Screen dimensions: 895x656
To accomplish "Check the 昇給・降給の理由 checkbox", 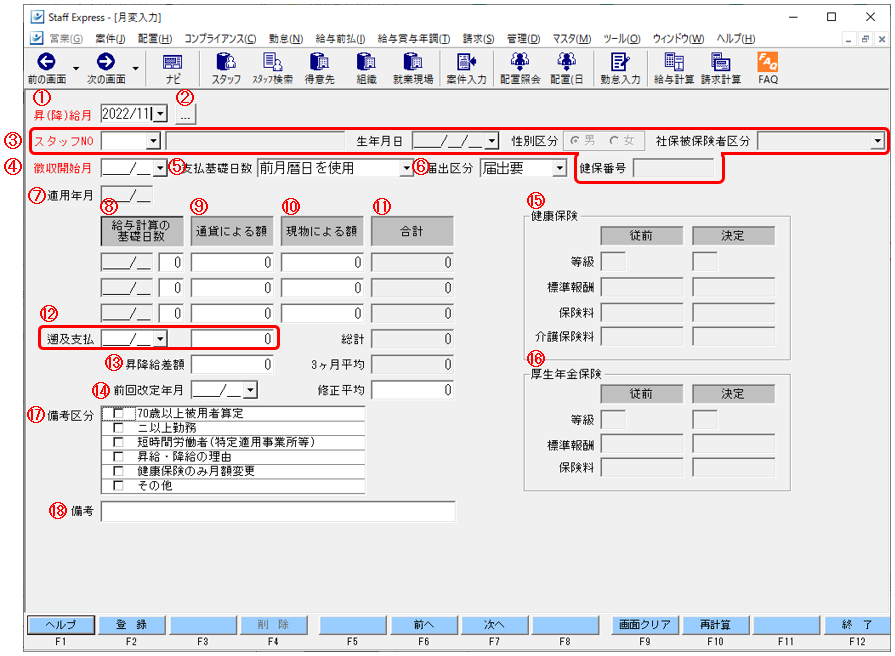I will click(x=118, y=457).
